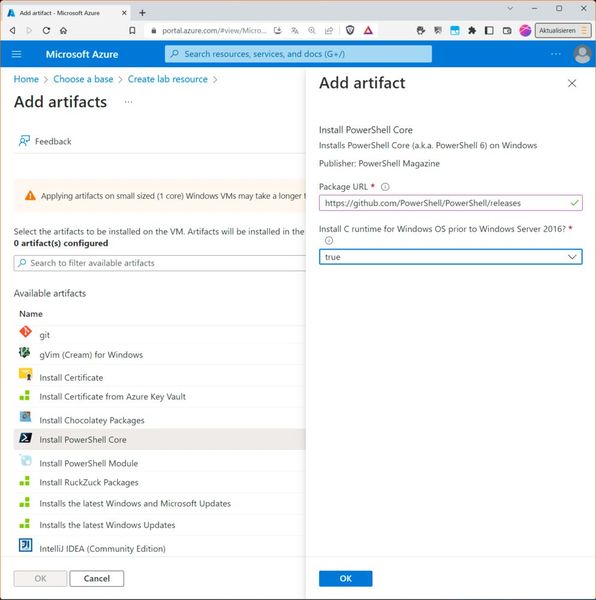This screenshot has height=600, width=596.
Task: Click Cancel on Add artifacts
Action: tap(97, 578)
